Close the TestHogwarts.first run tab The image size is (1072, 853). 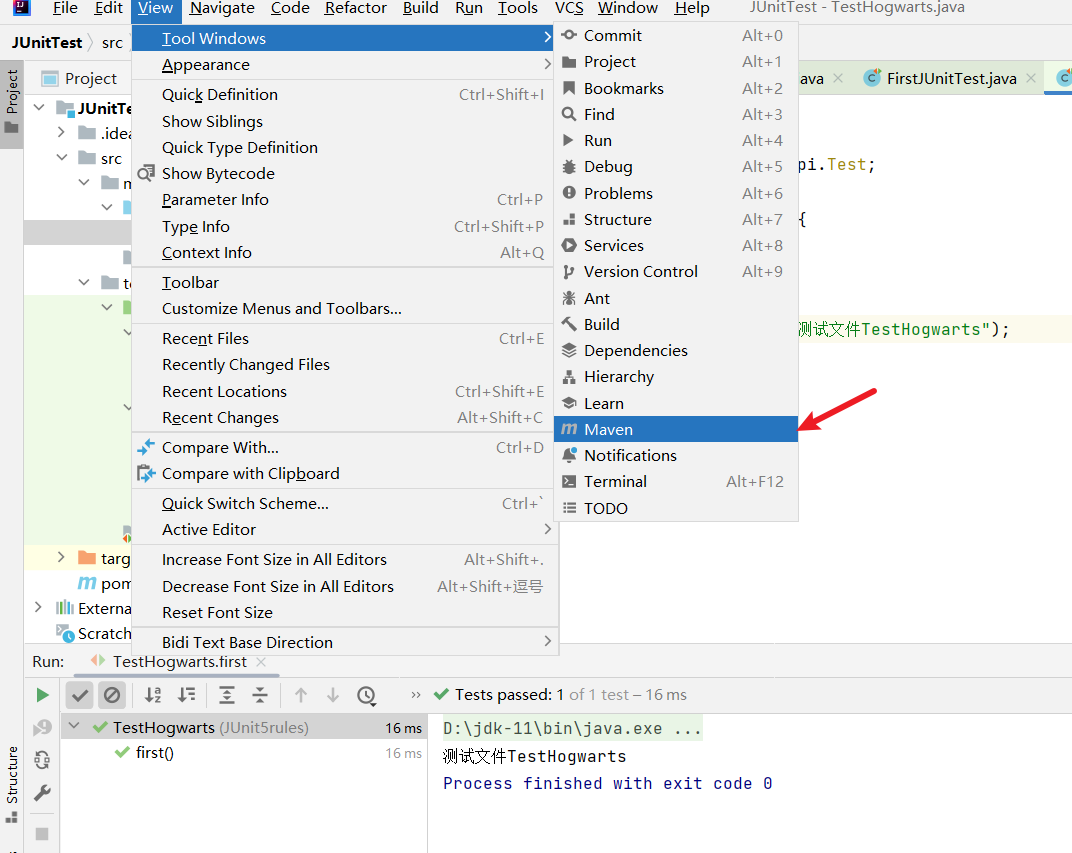tap(262, 662)
